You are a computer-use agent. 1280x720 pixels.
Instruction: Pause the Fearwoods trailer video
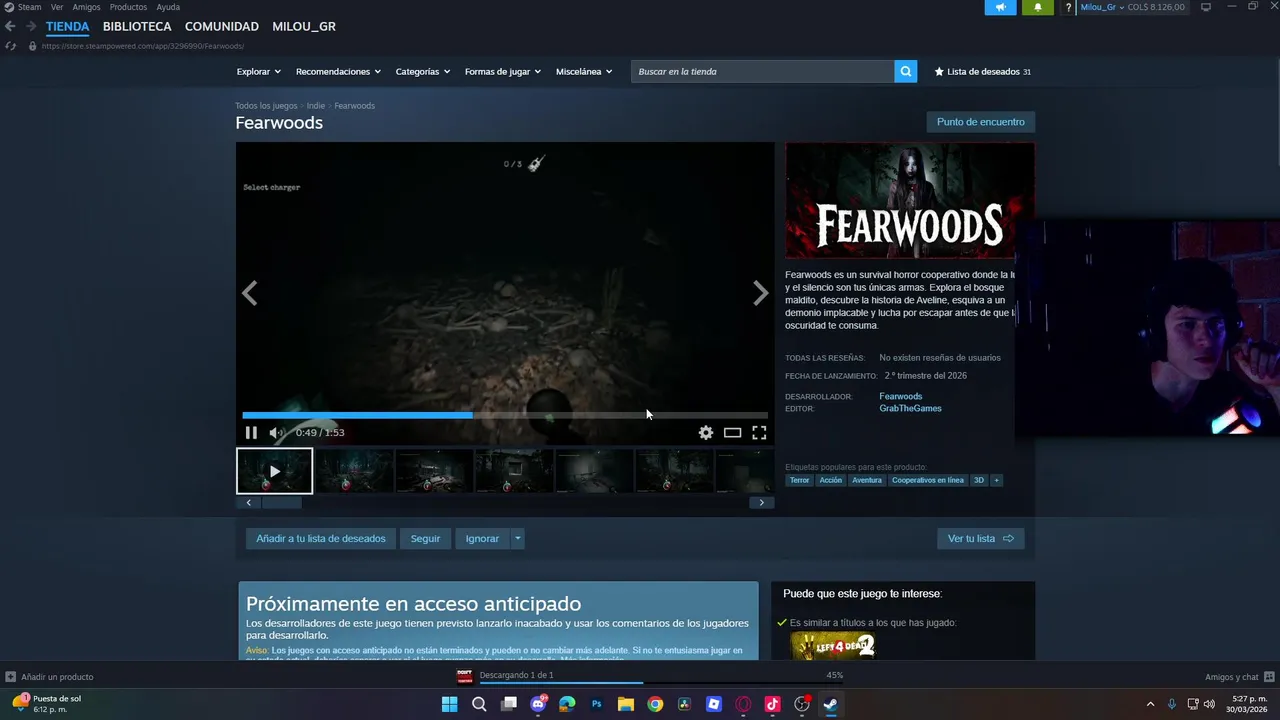point(251,432)
